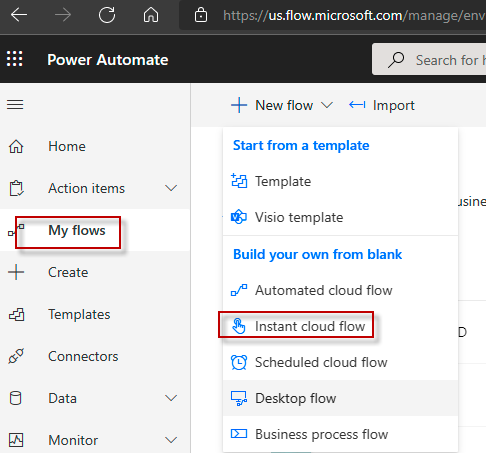This screenshot has width=486, height=453.
Task: Click the Scheduled cloud flow clock icon
Action: (x=239, y=362)
